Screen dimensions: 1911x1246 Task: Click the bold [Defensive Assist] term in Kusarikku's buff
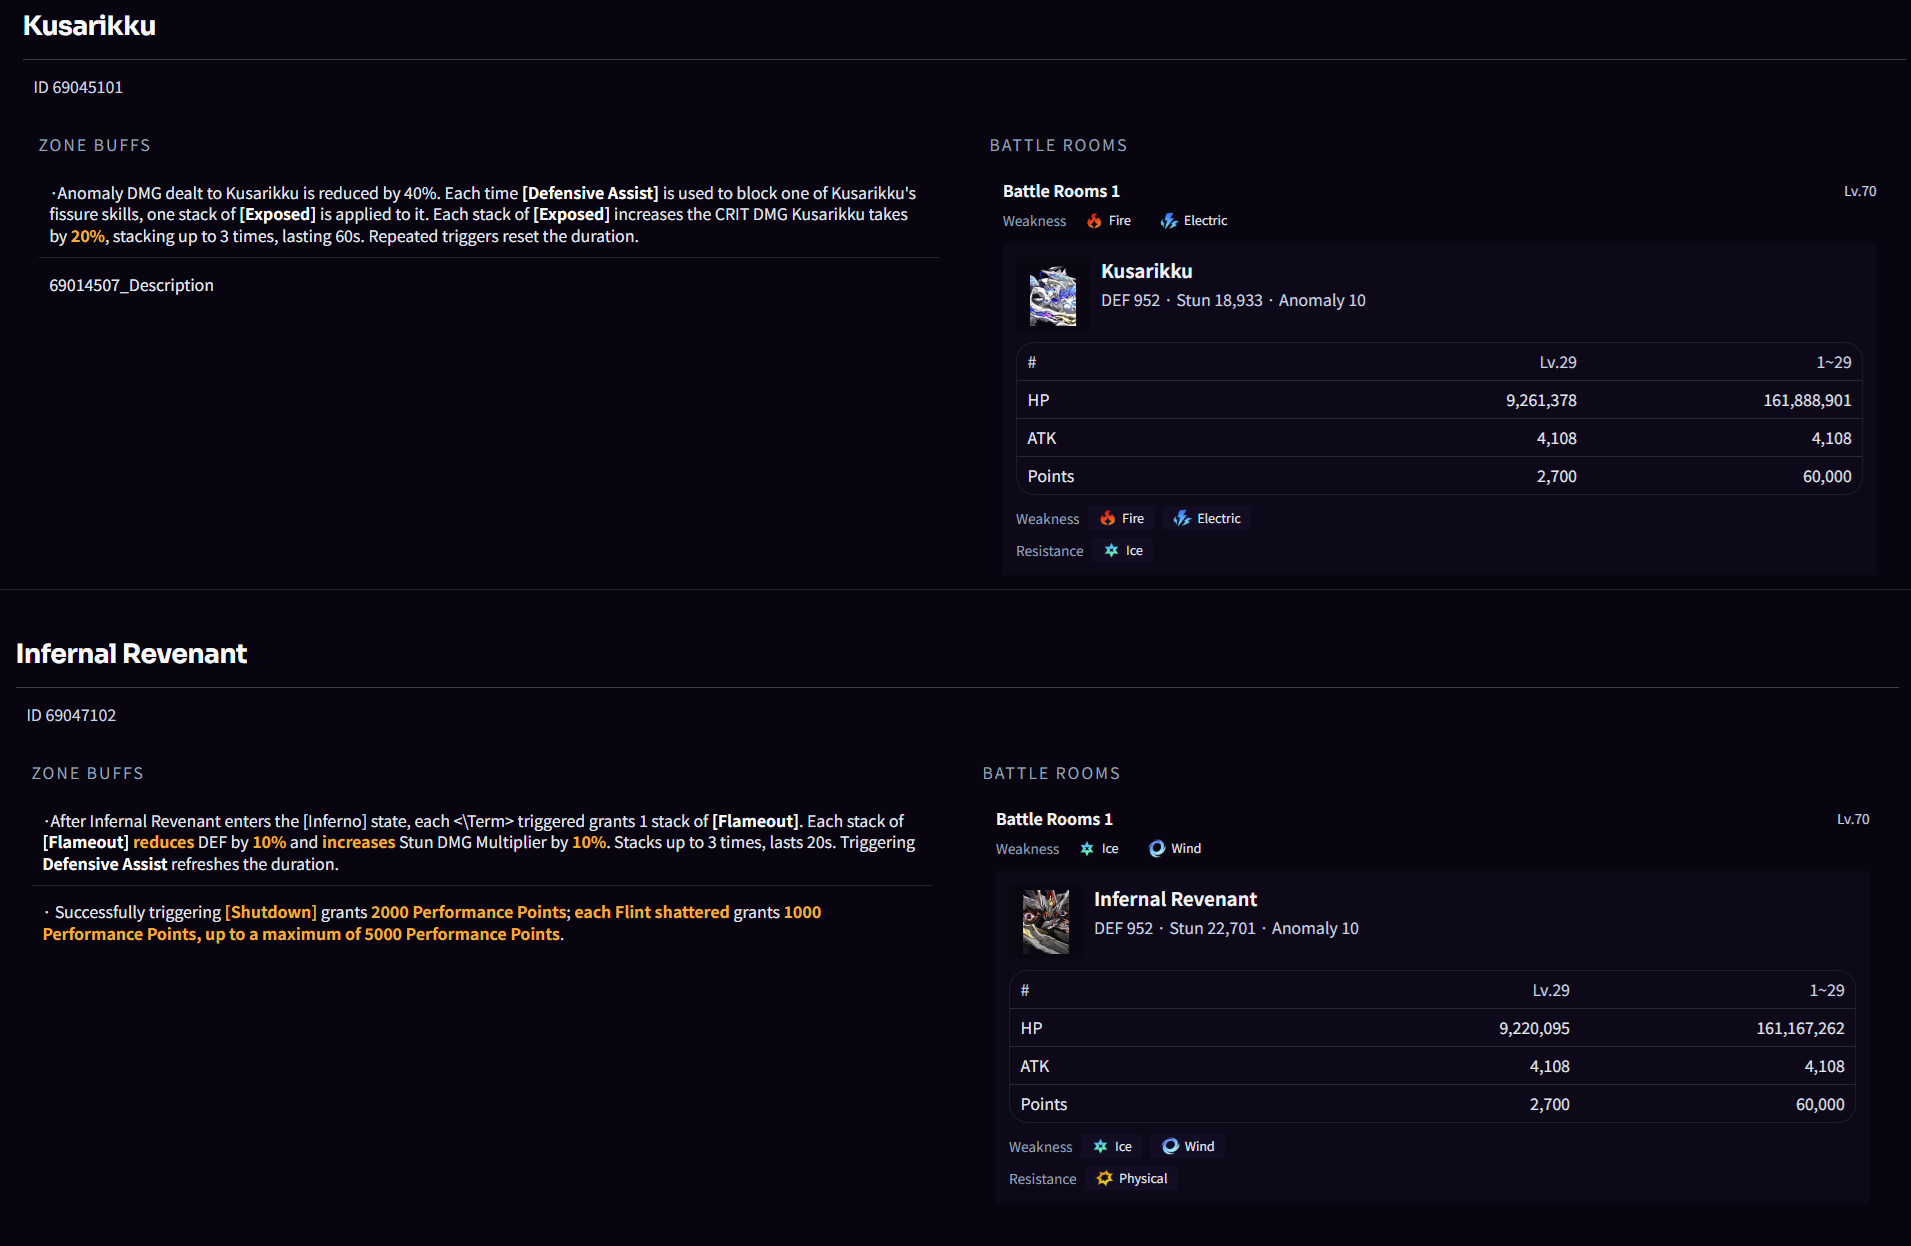pyautogui.click(x=590, y=194)
